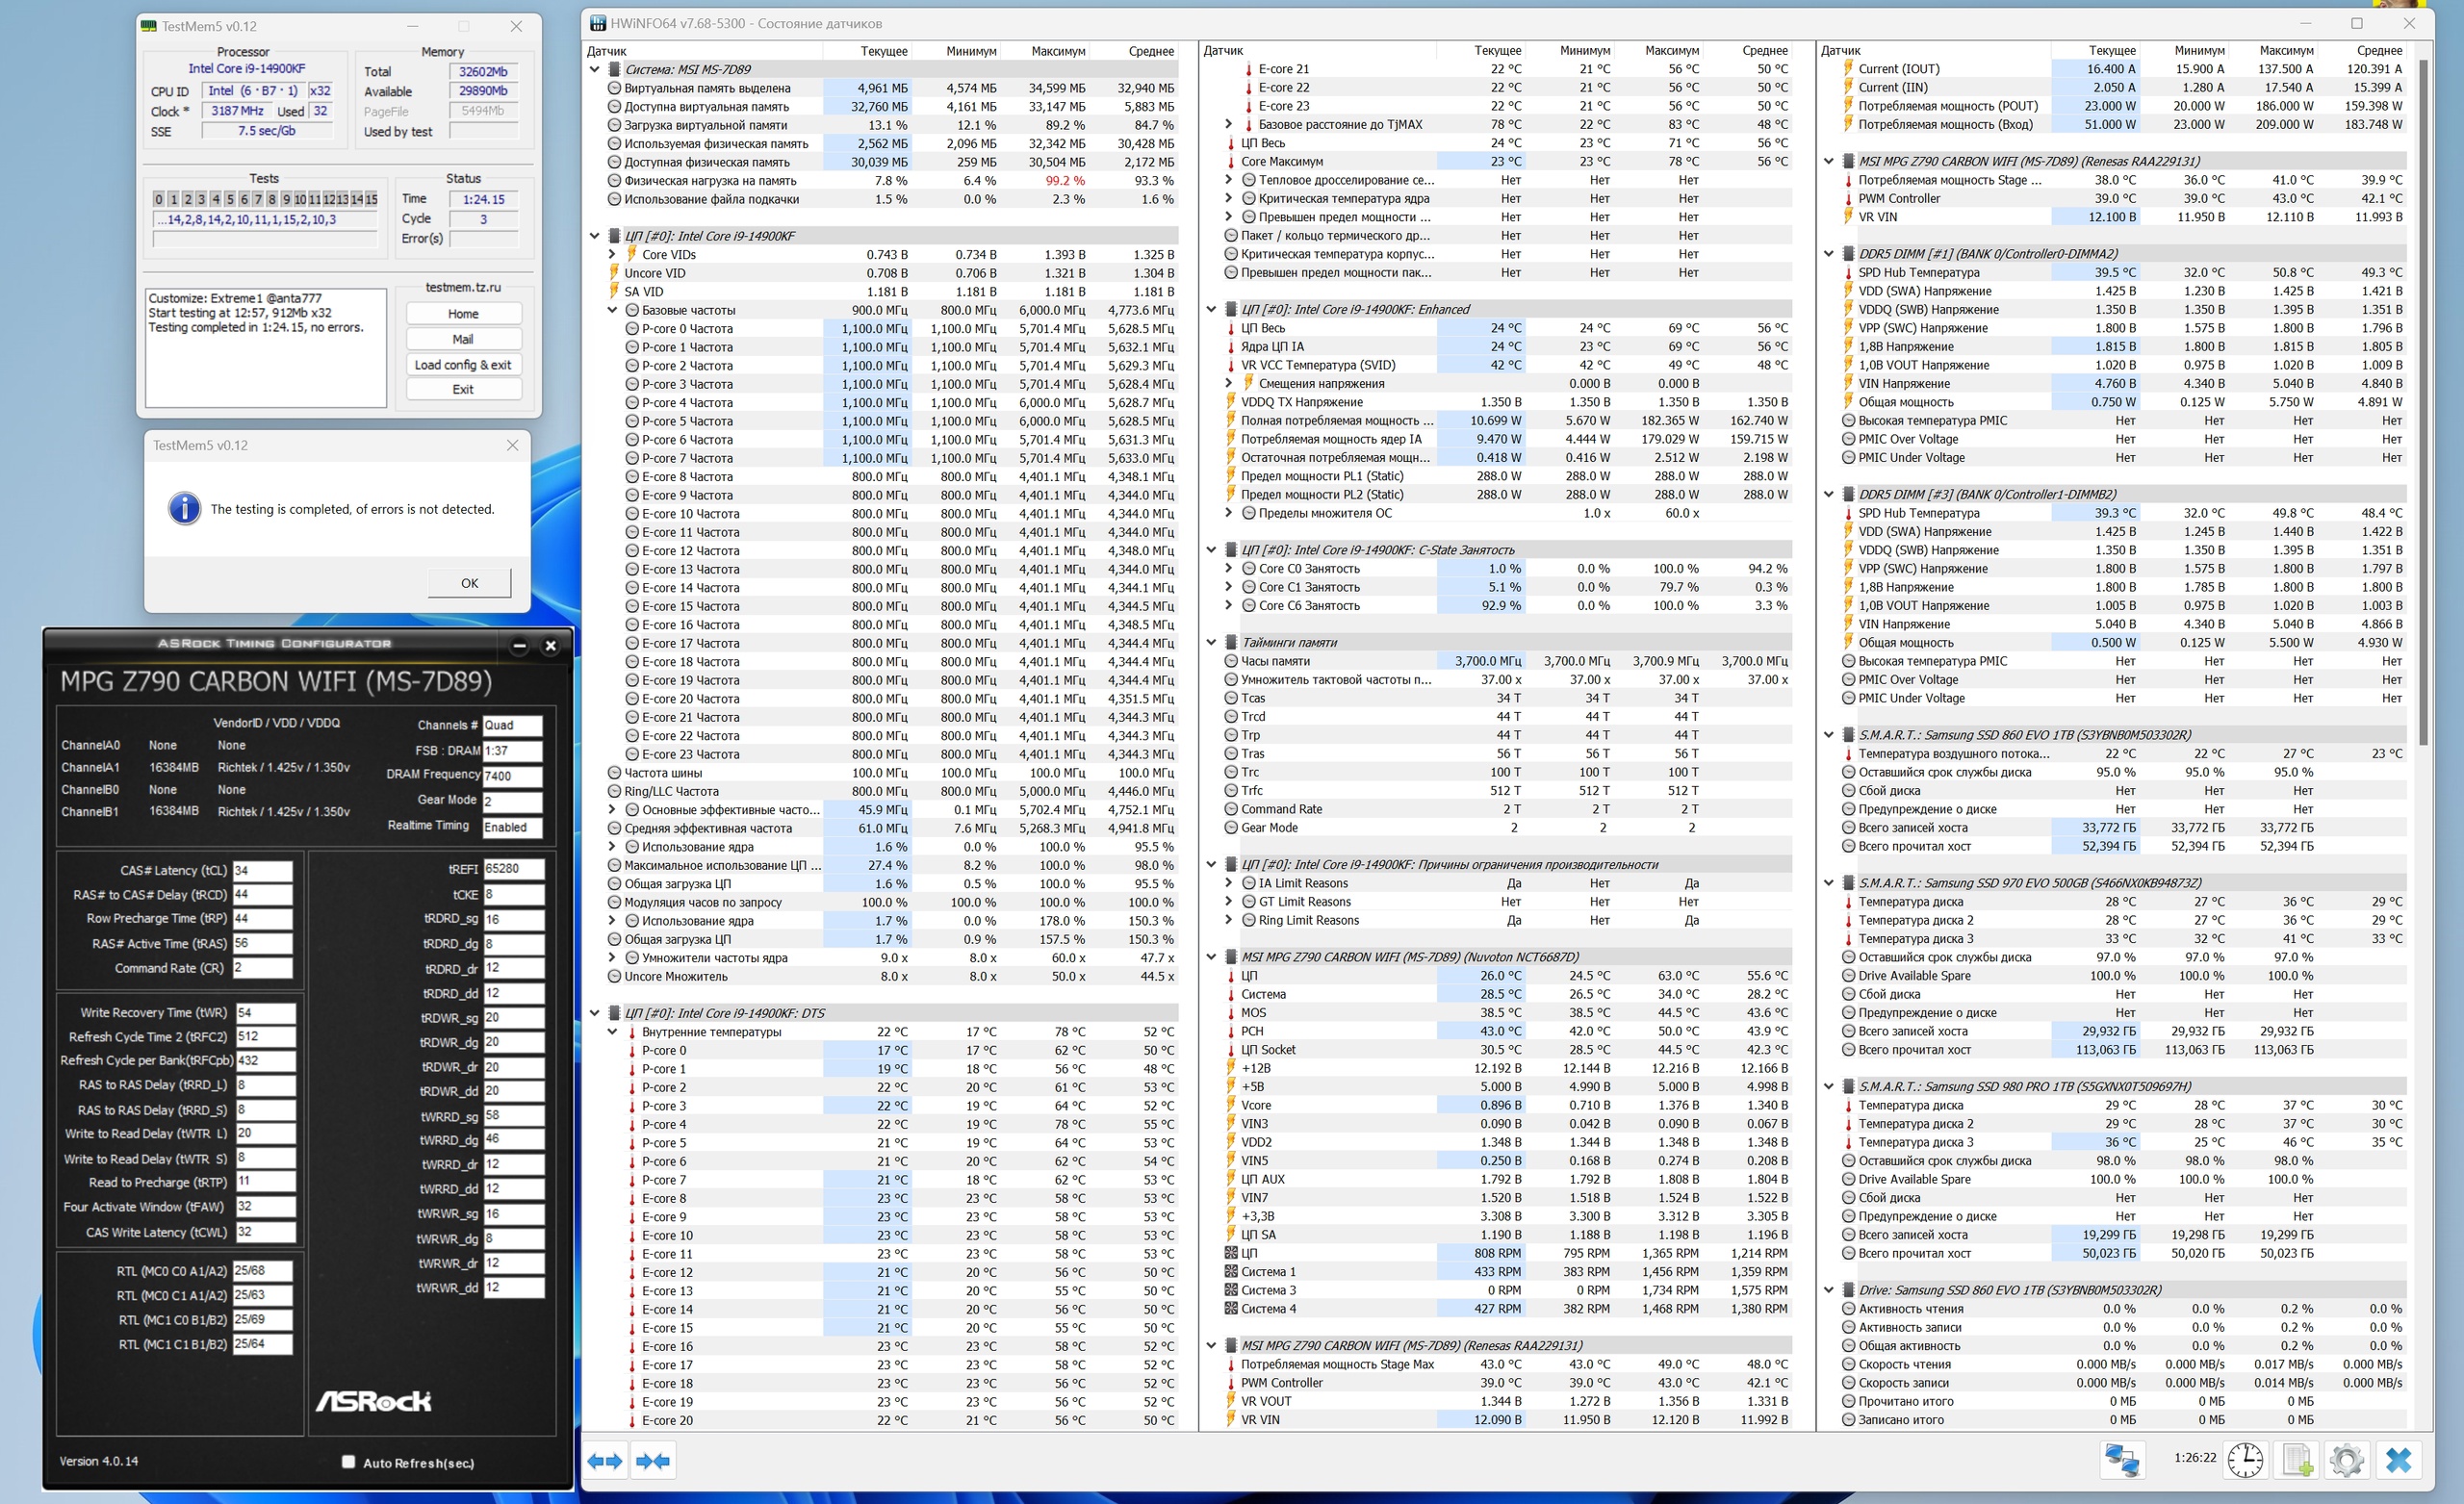This screenshot has width=2464, height=1504.
Task: Click the Датчик column header in third pane
Action: point(1840,51)
